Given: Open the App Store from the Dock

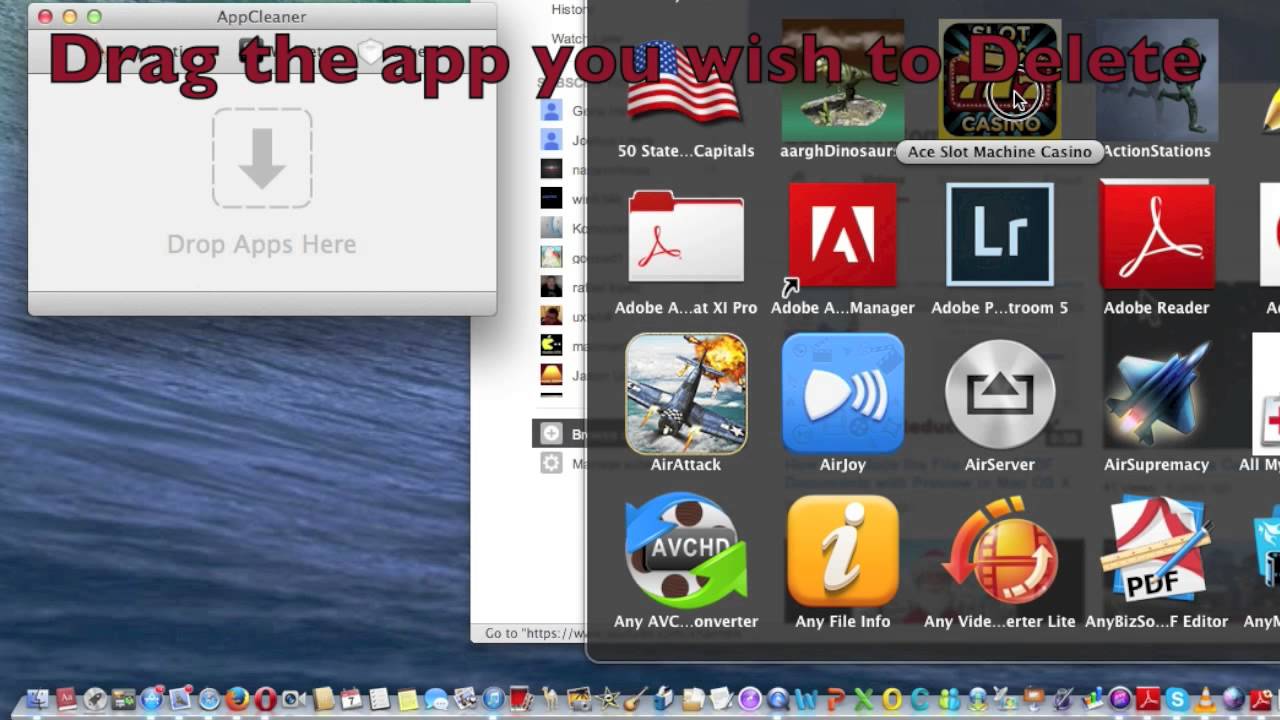Looking at the screenshot, I should 151,699.
